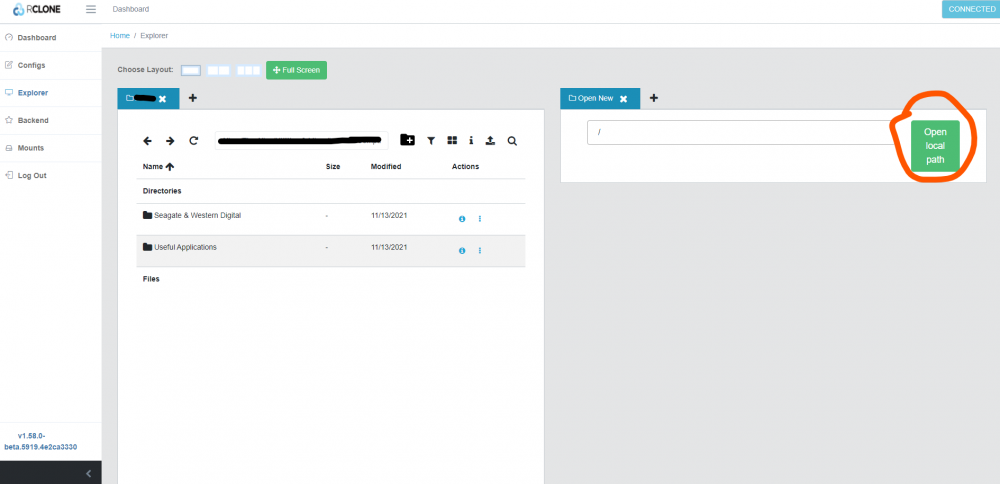The image size is (1000, 484).
Task: Click the Open local path button
Action: pyautogui.click(x=935, y=146)
